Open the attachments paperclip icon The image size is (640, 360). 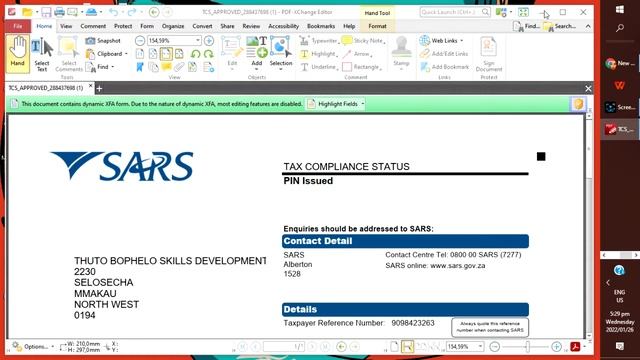point(179,67)
